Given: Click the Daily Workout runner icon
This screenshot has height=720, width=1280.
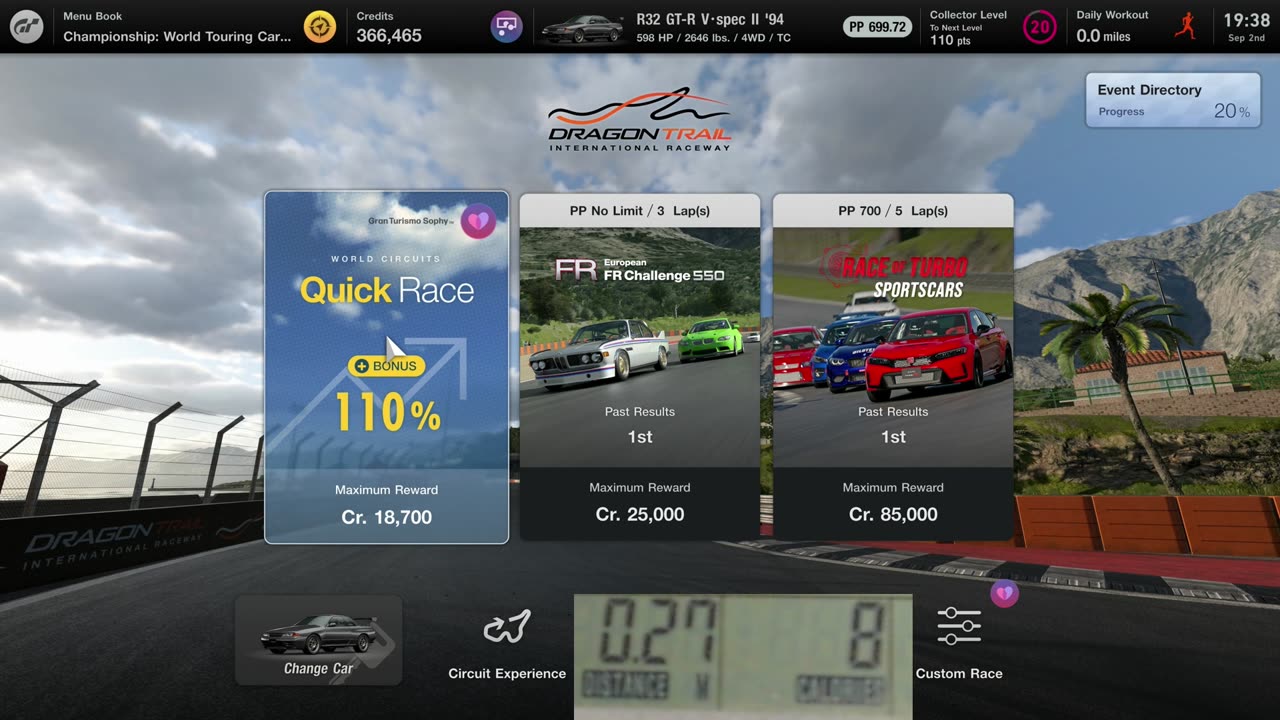Looking at the screenshot, I should [1185, 26].
